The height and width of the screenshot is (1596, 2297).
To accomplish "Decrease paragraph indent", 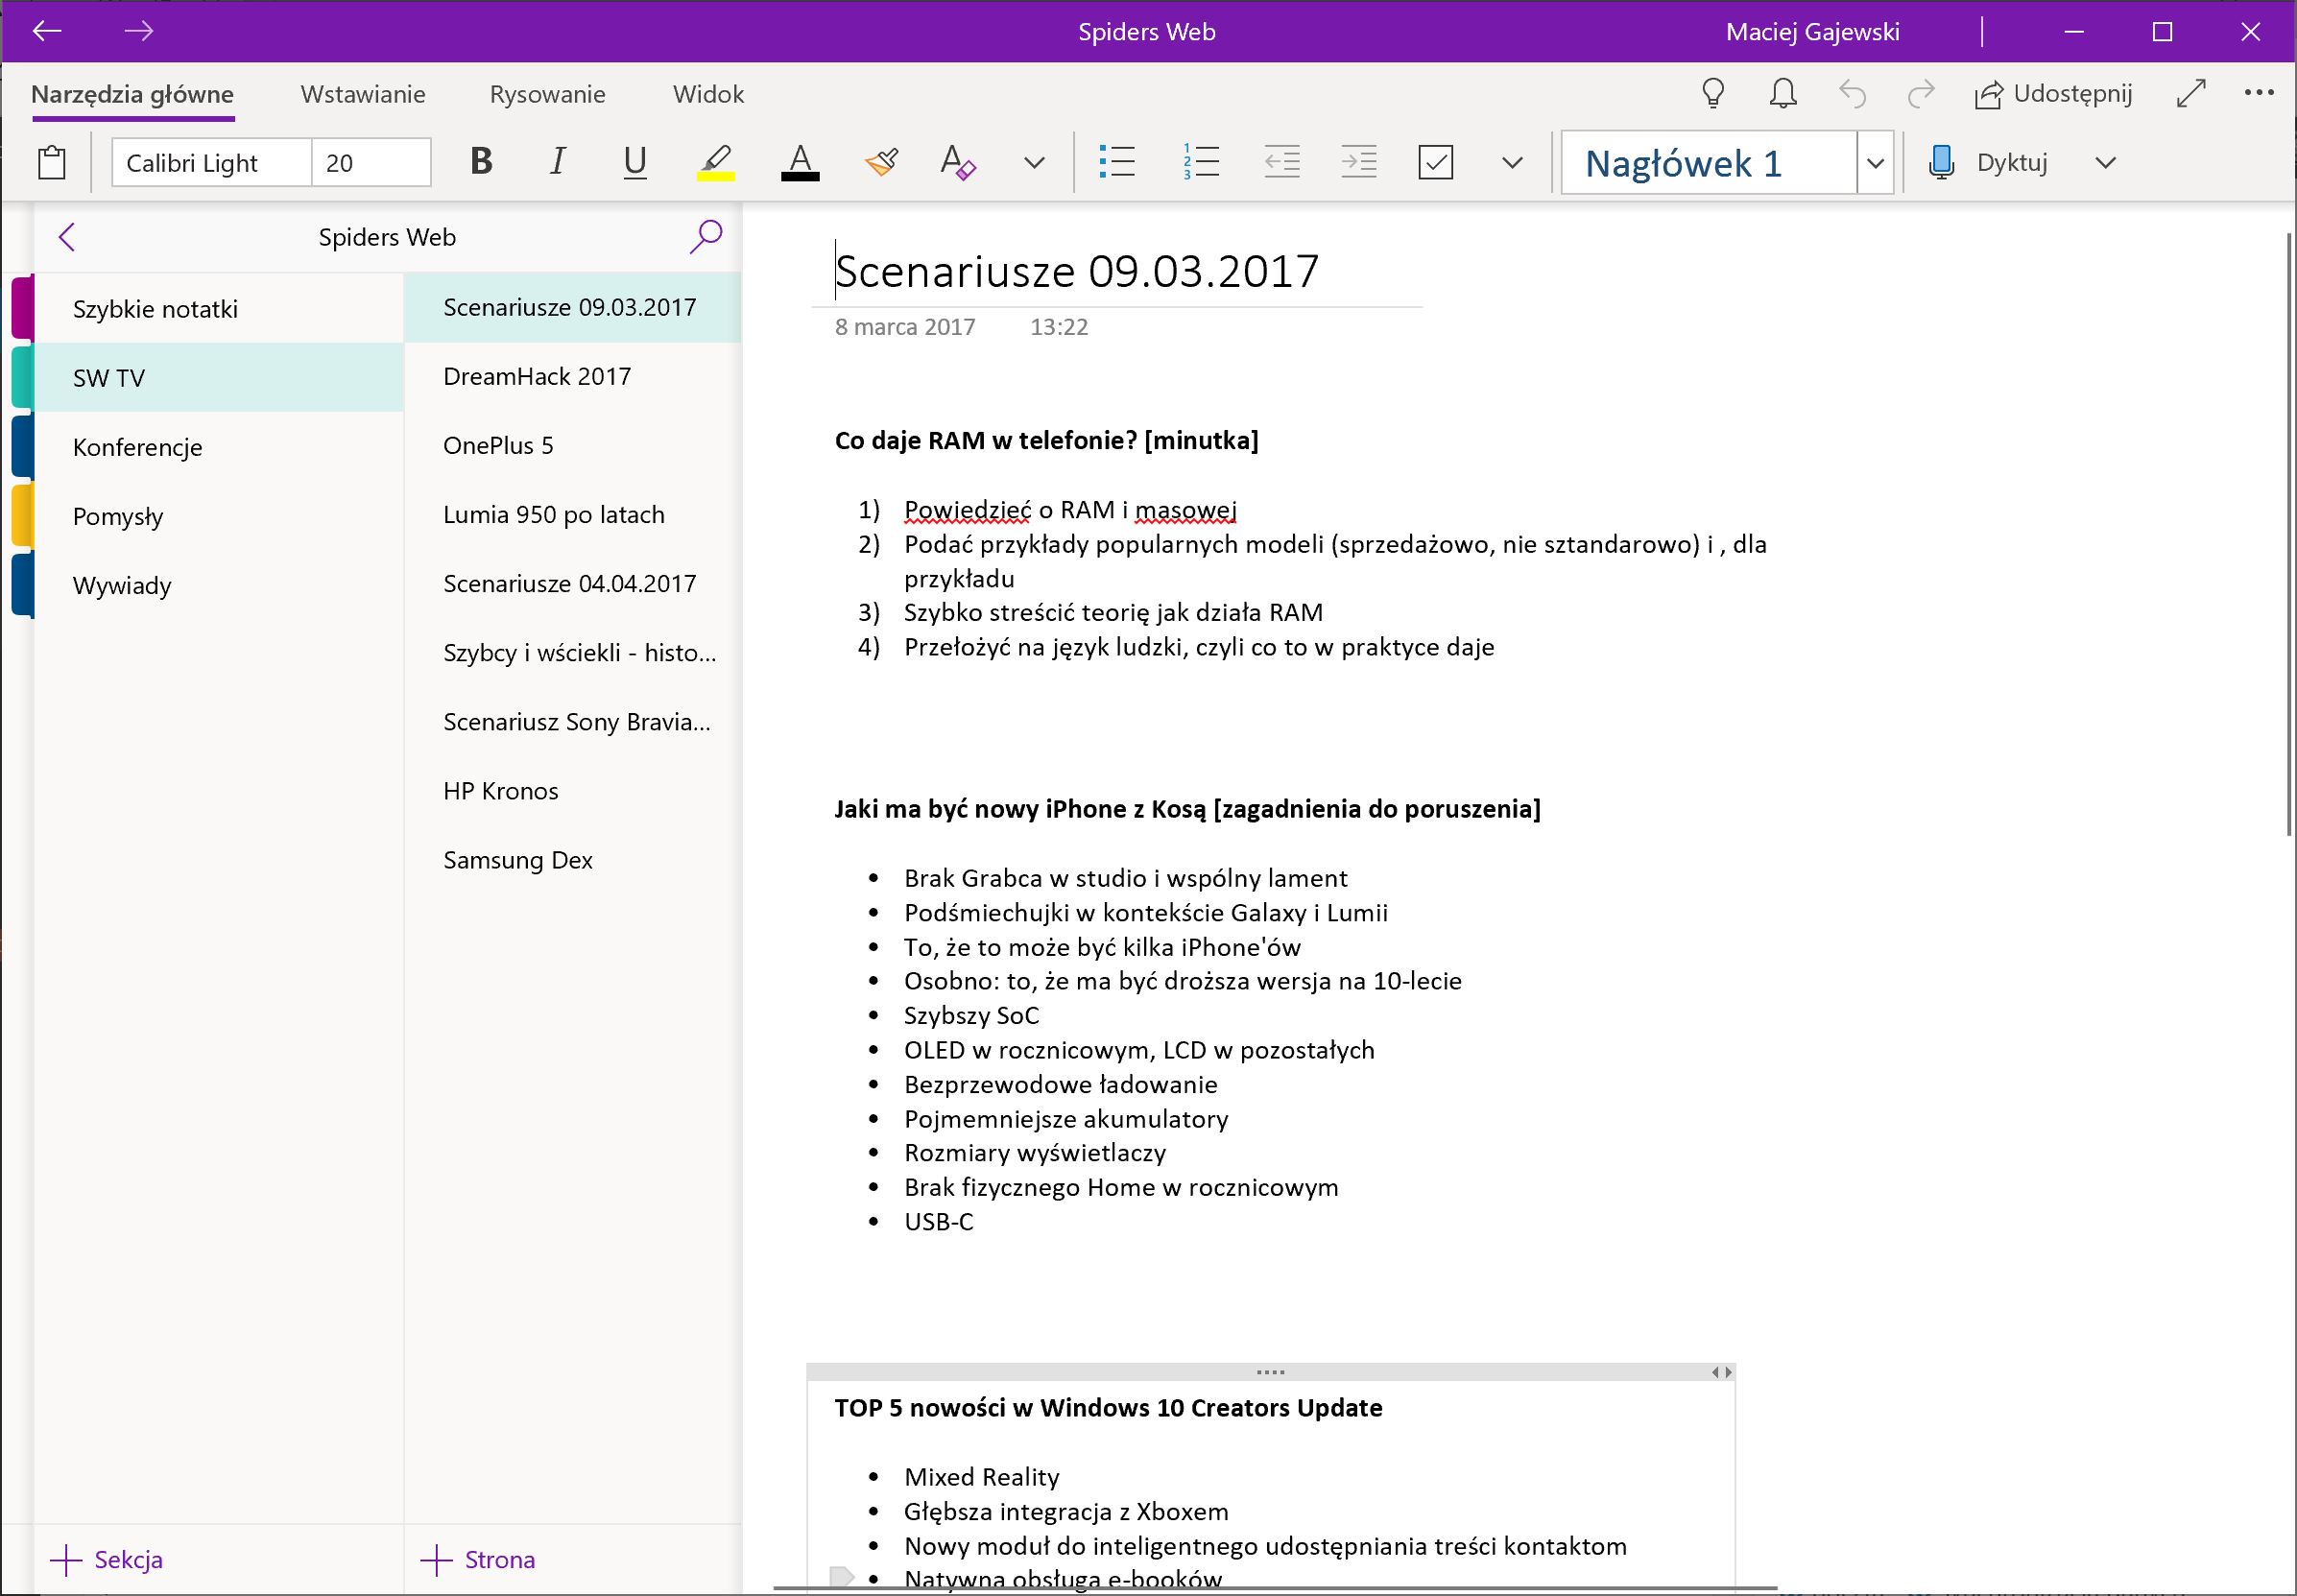I will pos(1282,161).
